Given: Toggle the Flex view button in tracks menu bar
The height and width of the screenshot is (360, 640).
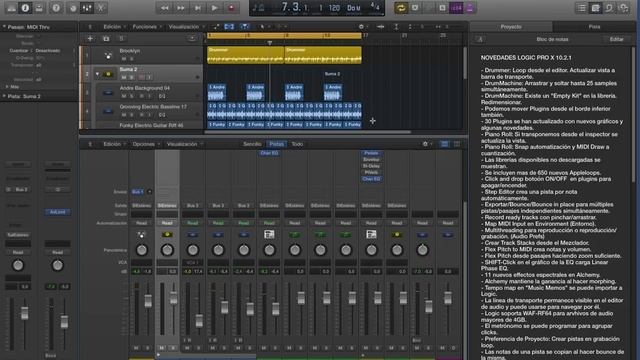Looking at the screenshot, I should tap(229, 27).
